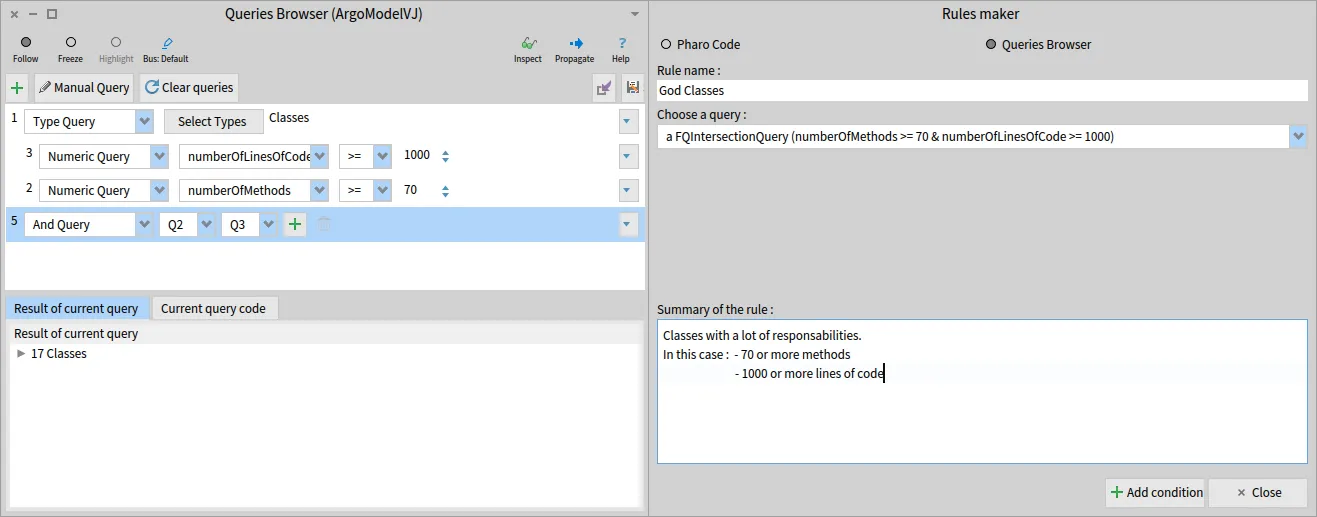Click the Manual Query button

coord(84,88)
